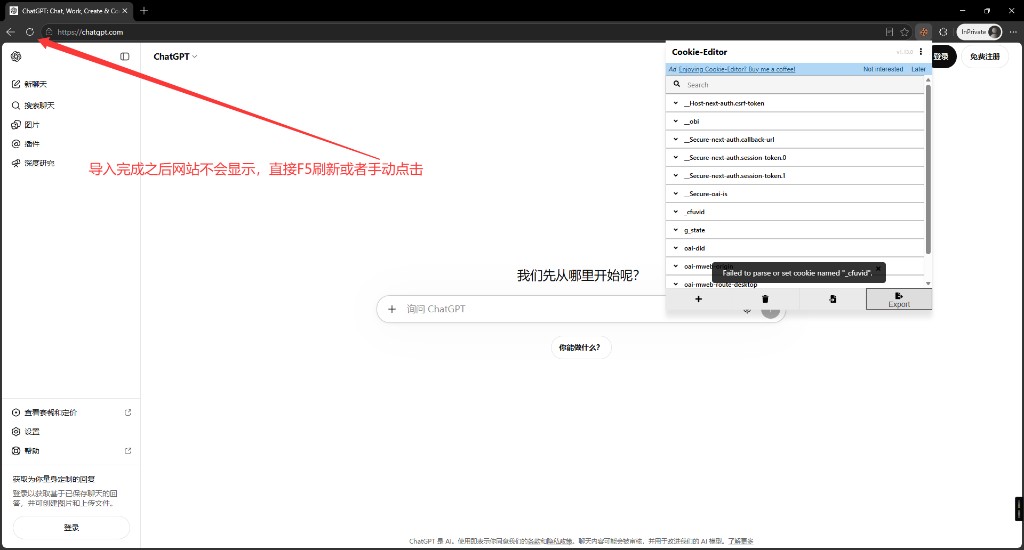Expand the oai-did cookie row
1024x550 pixels.
(x=795, y=248)
